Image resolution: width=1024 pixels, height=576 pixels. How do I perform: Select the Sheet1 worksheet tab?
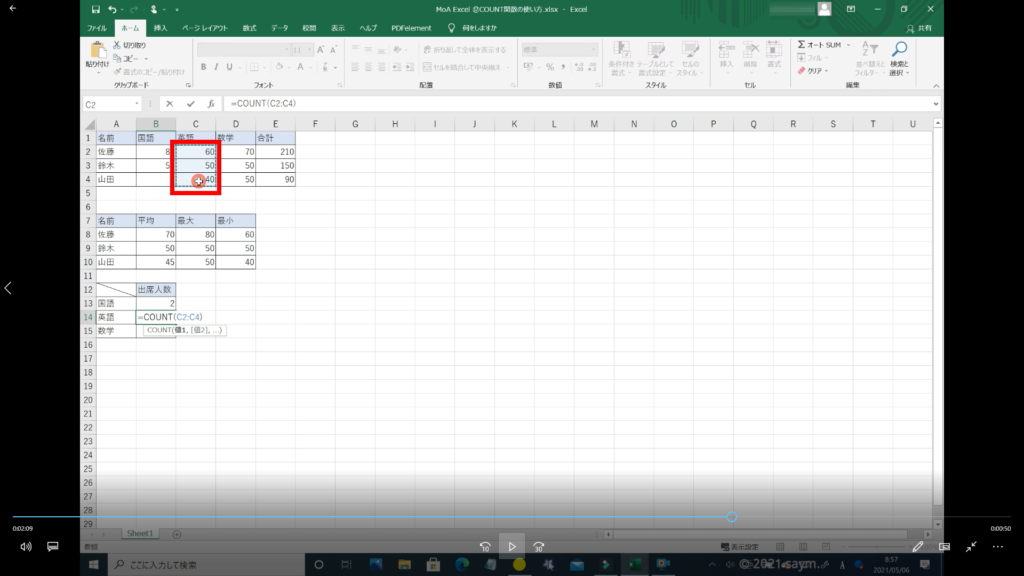(x=138, y=534)
